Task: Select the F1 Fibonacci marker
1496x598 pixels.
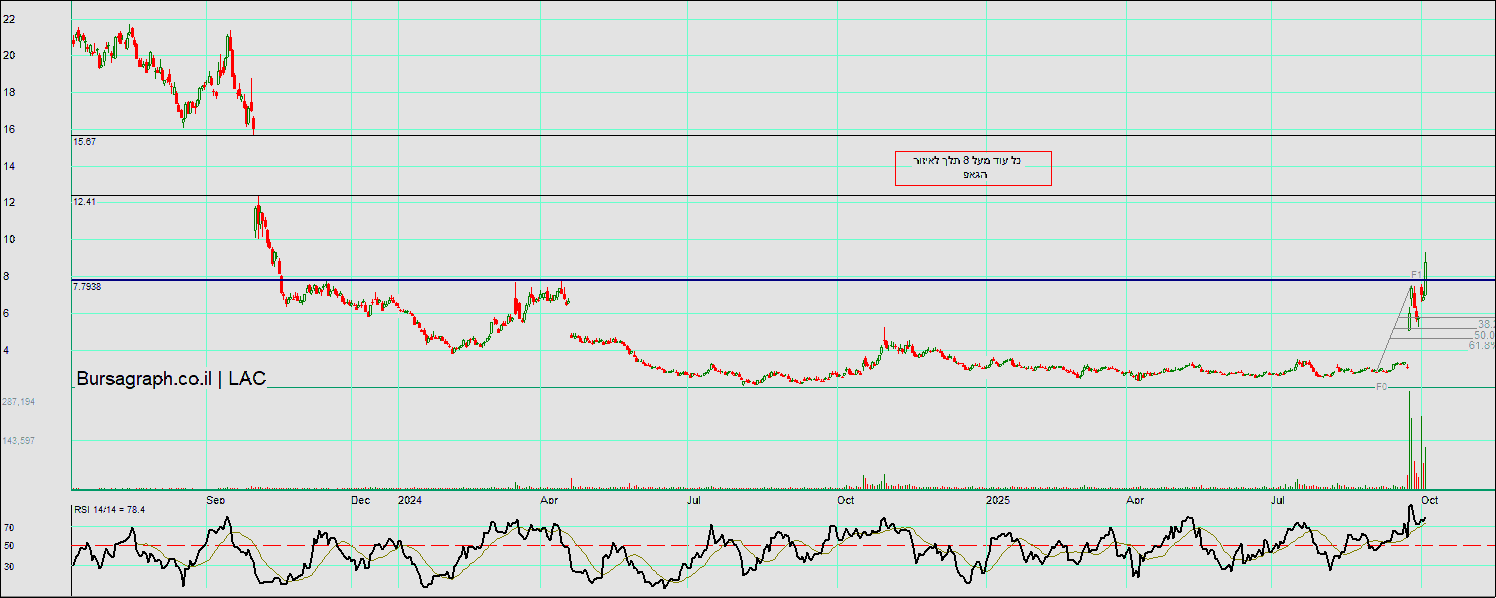Action: [x=1416, y=274]
